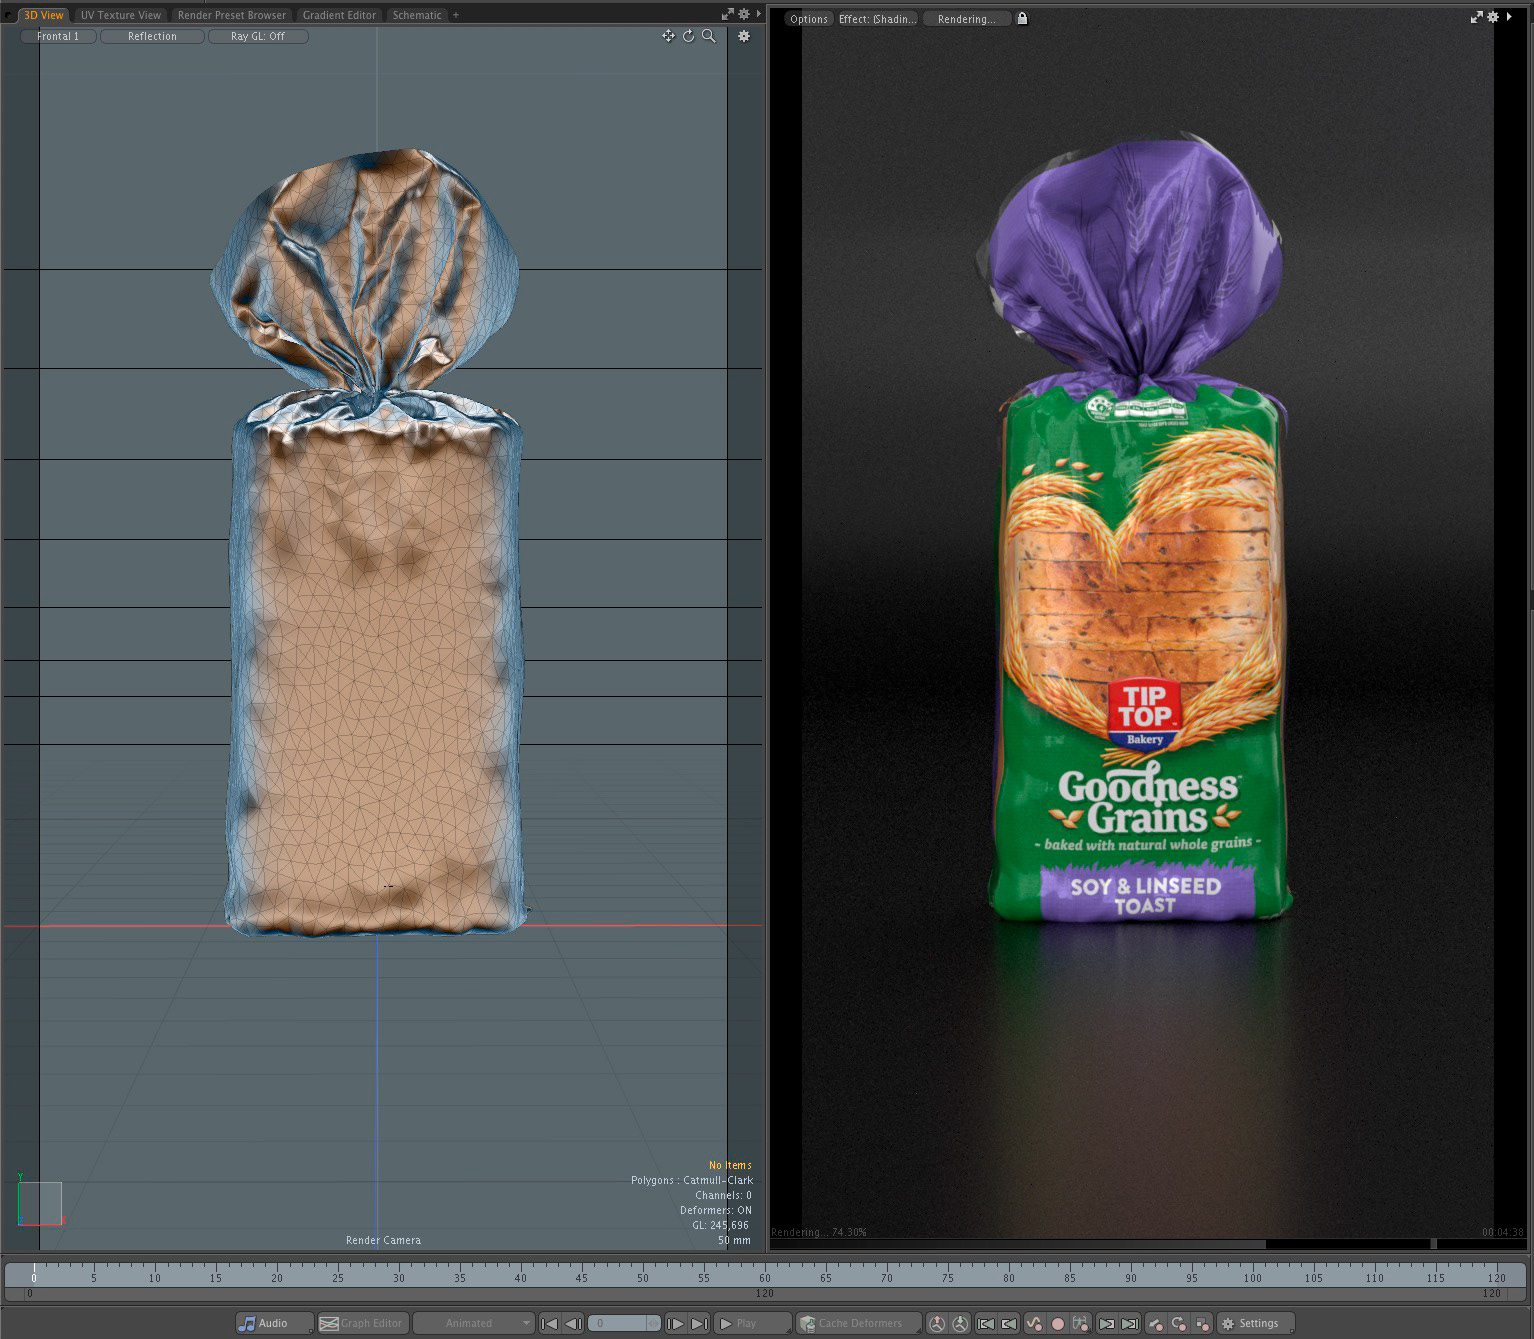Switch to the 3D View tab

click(43, 15)
